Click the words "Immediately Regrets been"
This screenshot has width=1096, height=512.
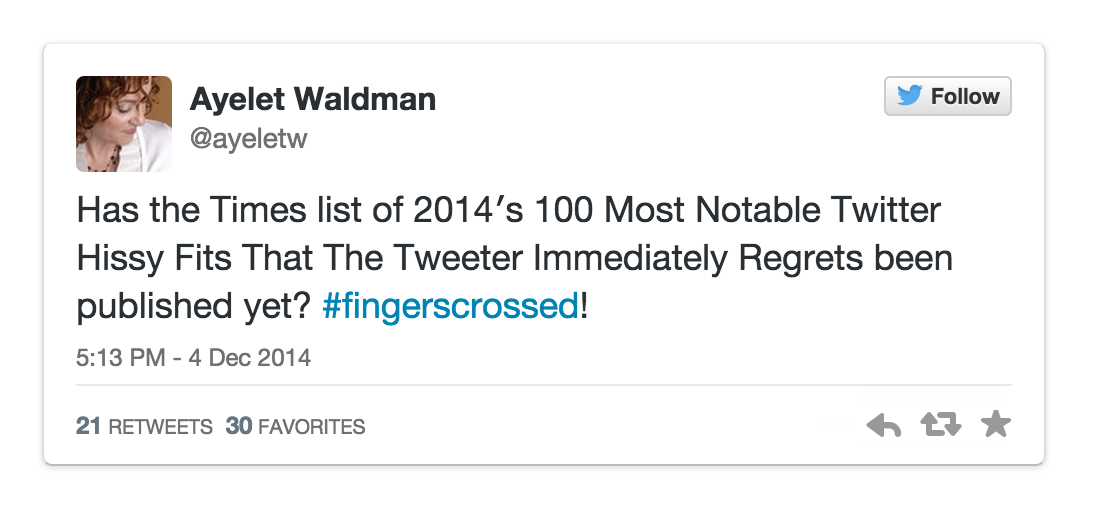742,258
